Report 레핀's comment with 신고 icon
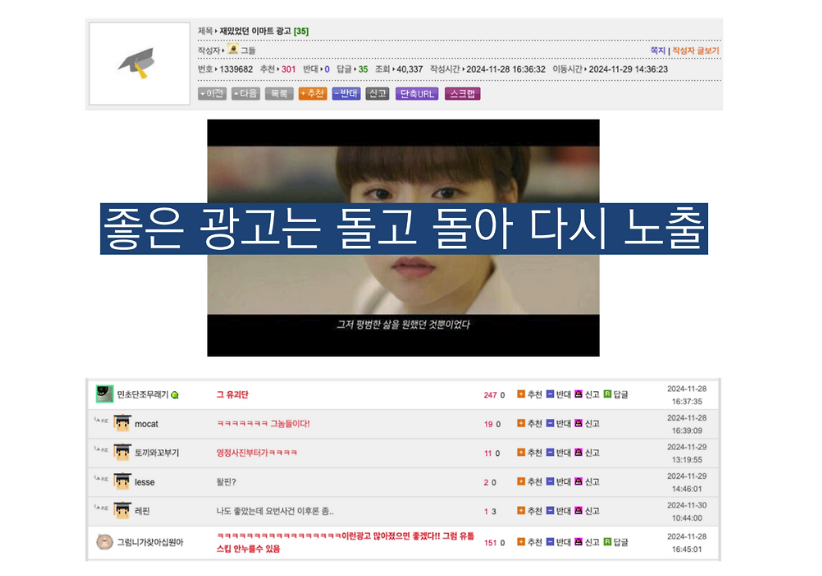This screenshot has height=576, width=822. (578, 510)
